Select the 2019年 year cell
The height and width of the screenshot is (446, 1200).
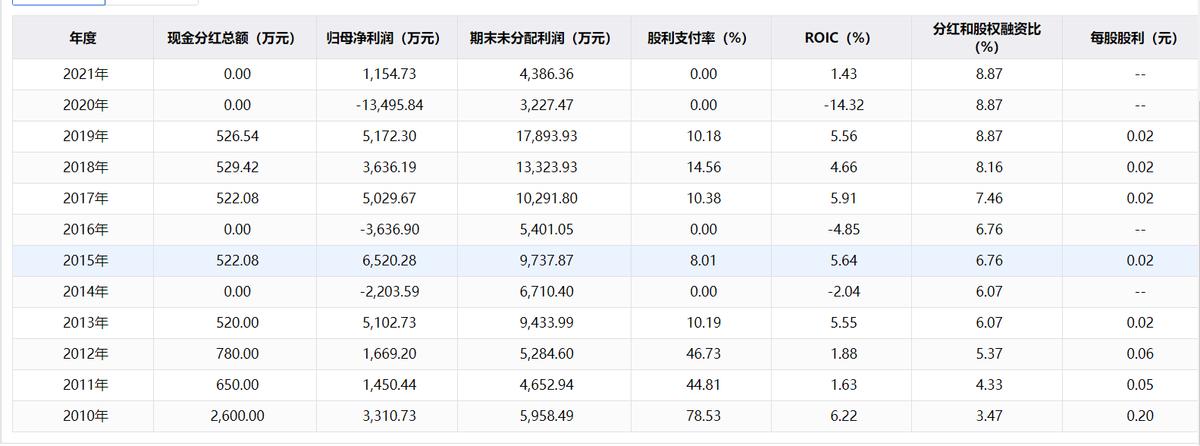[85, 136]
